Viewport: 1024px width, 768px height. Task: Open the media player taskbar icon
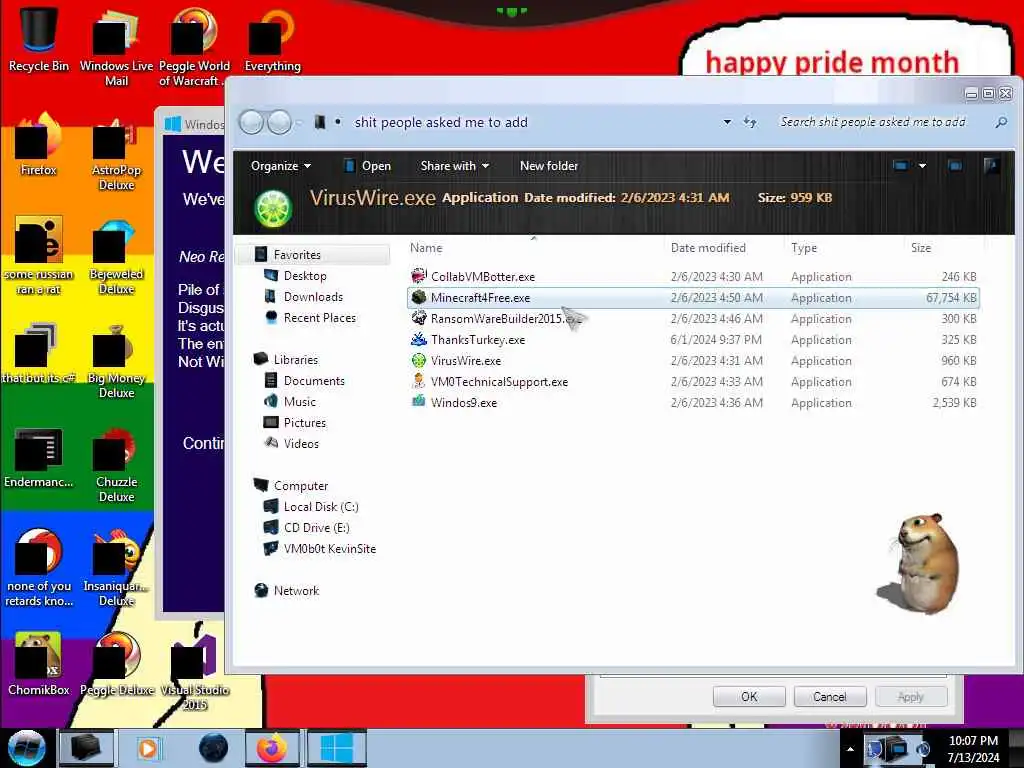(148, 748)
